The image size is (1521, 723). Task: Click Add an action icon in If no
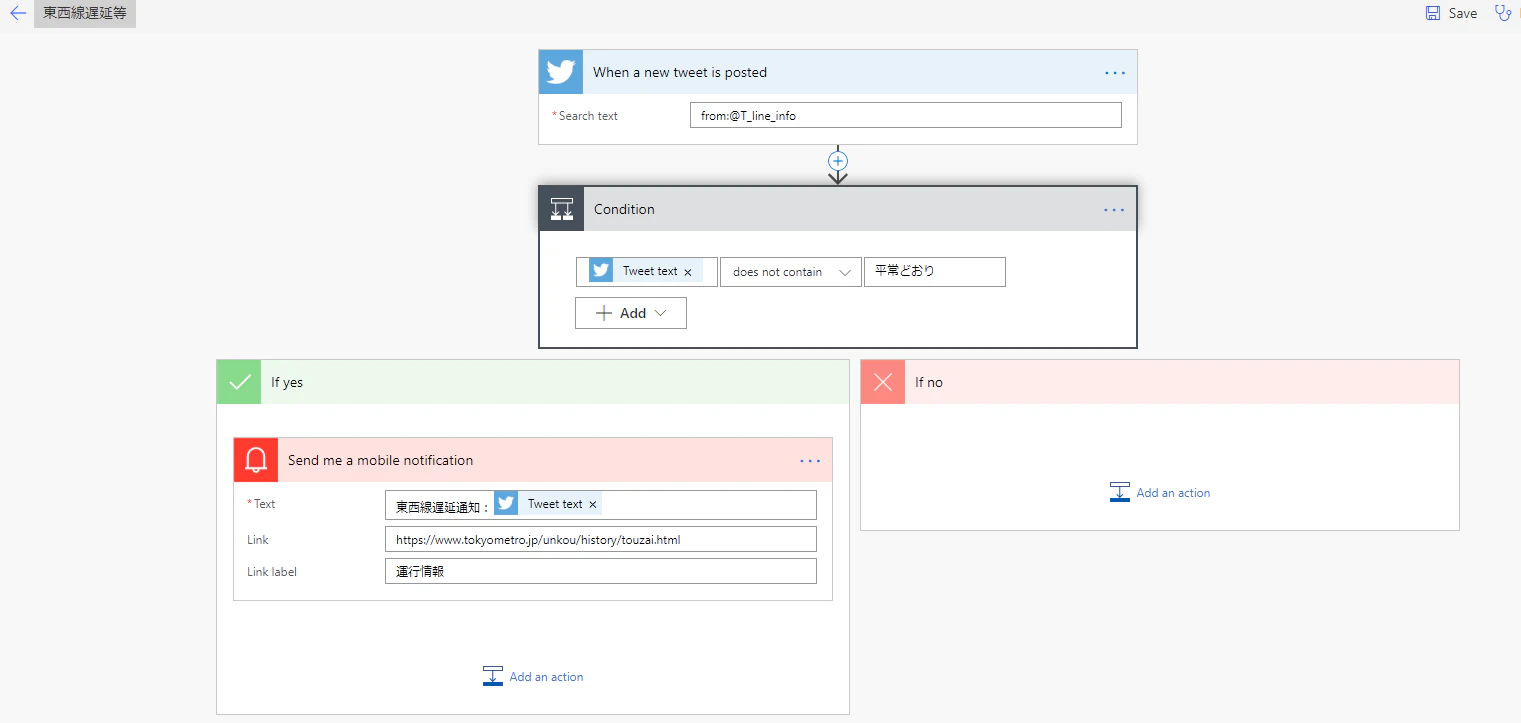coord(1120,492)
